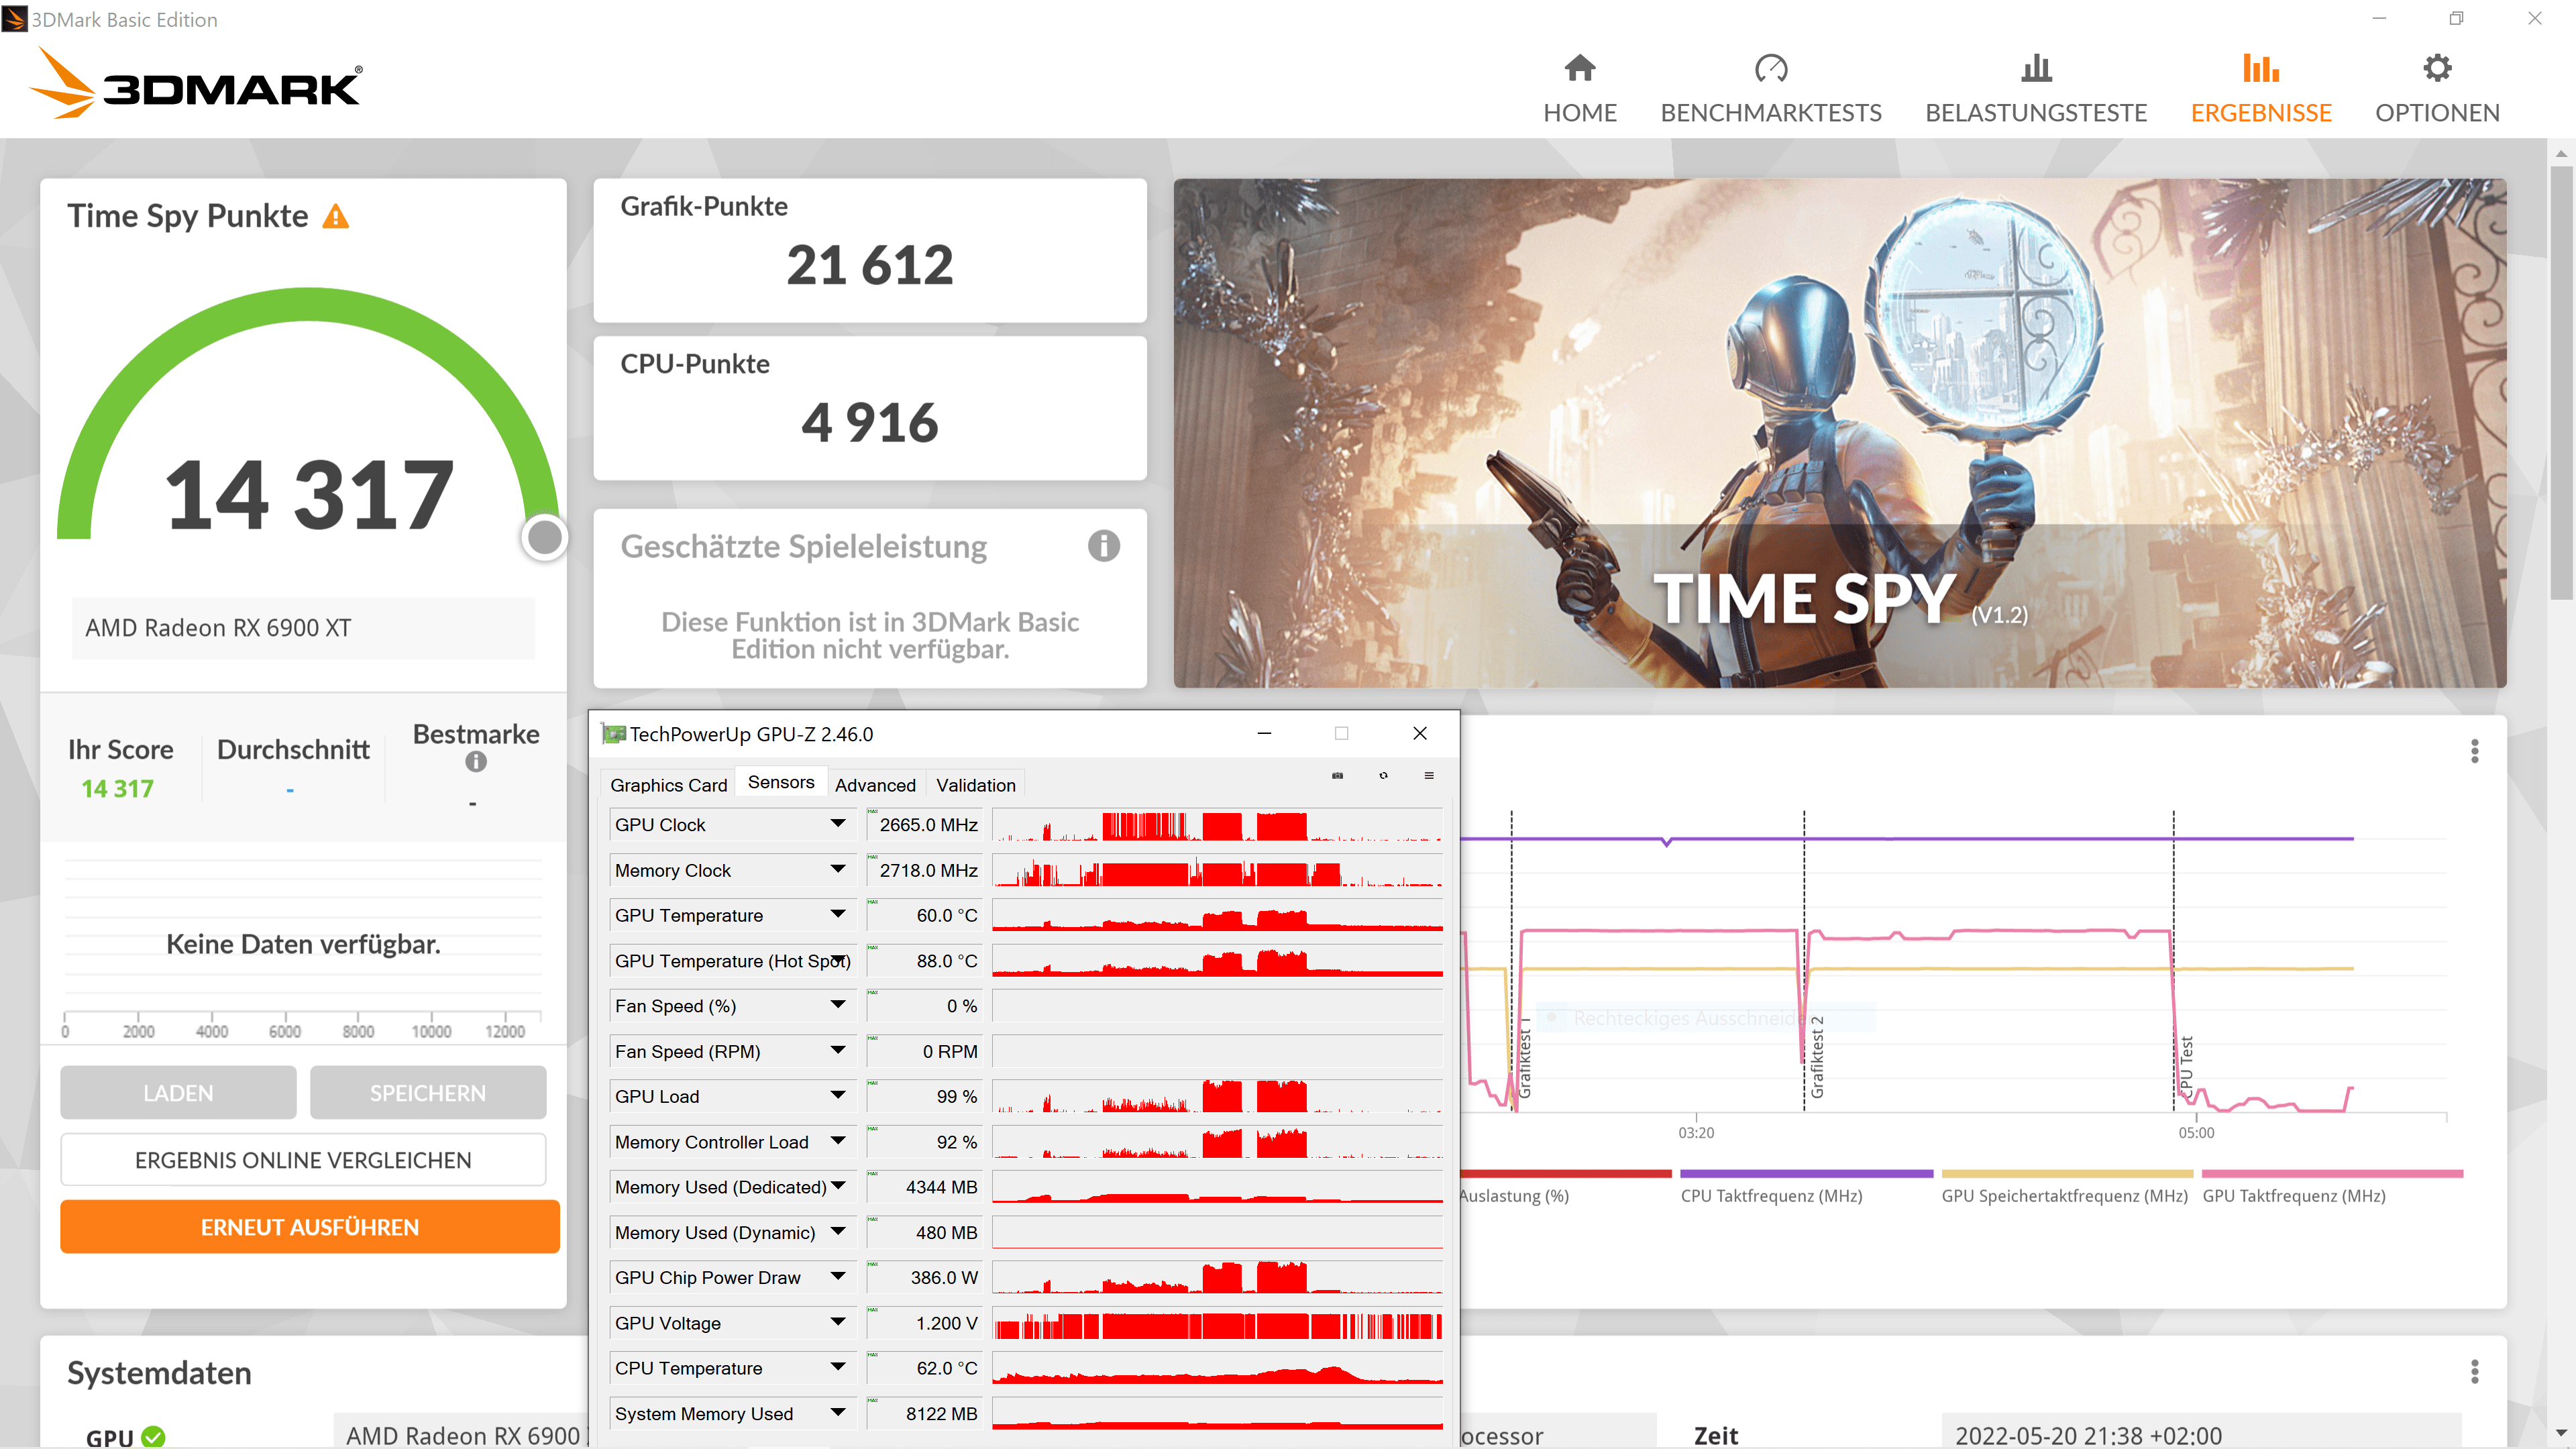The height and width of the screenshot is (1449, 2576).
Task: Expand the Fan Speed (RPM) sensor dropdown
Action: pos(838,1051)
